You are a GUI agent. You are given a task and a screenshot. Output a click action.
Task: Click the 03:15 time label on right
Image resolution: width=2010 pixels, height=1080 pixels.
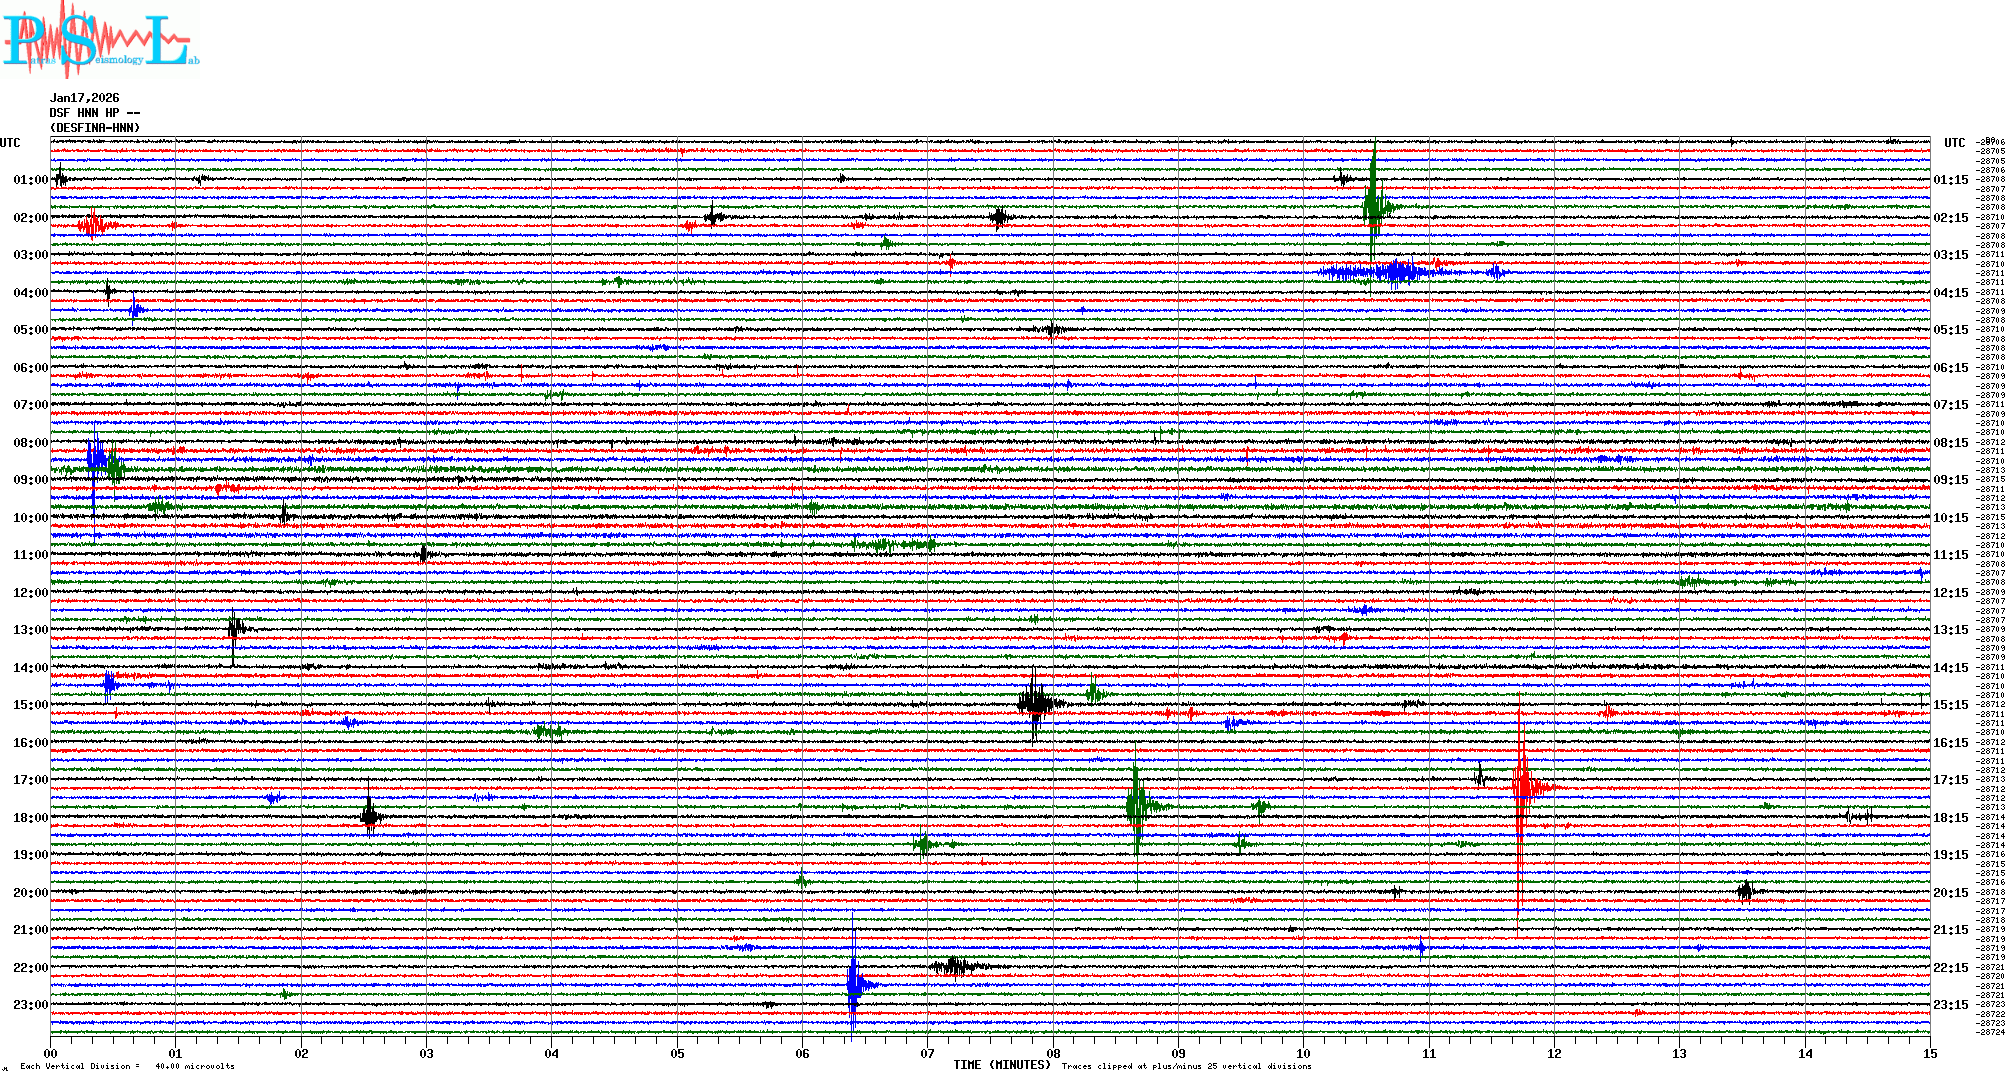pyautogui.click(x=1950, y=255)
